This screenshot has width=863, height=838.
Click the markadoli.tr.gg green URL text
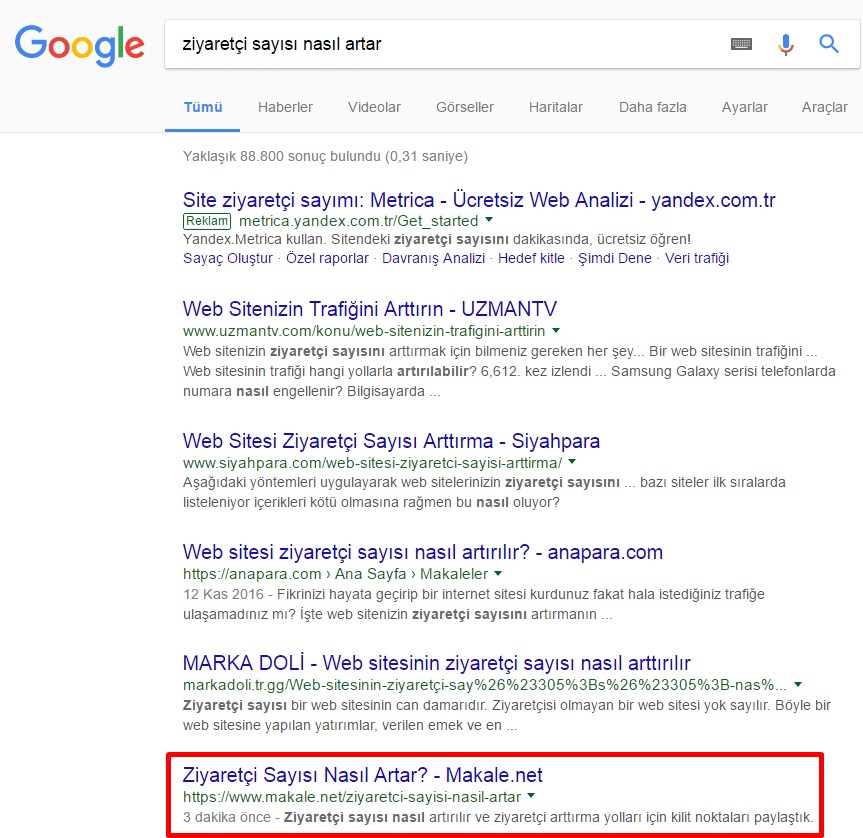pos(485,685)
